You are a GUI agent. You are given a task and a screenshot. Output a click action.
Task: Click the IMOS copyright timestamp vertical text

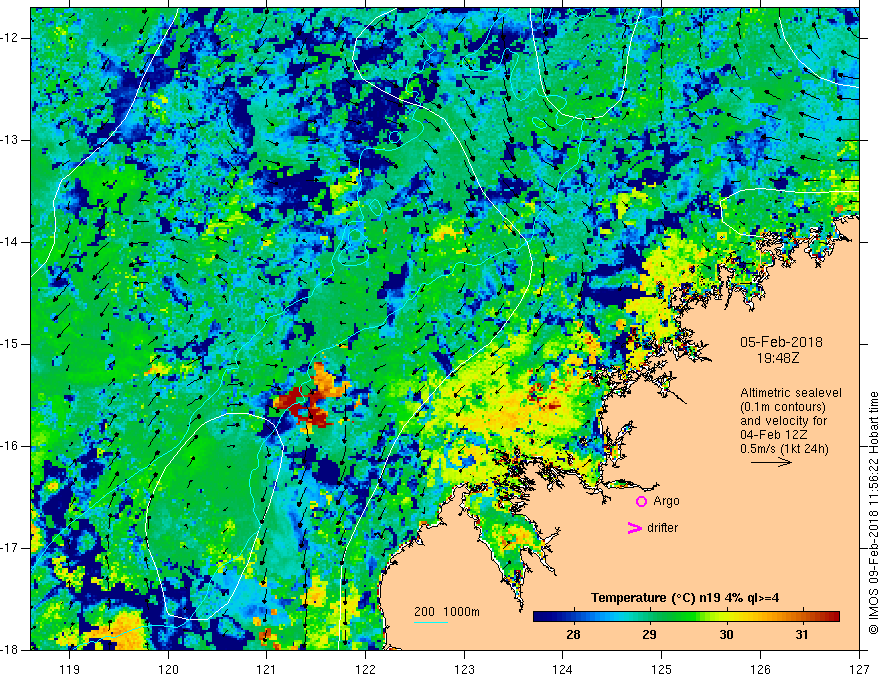(x=873, y=513)
